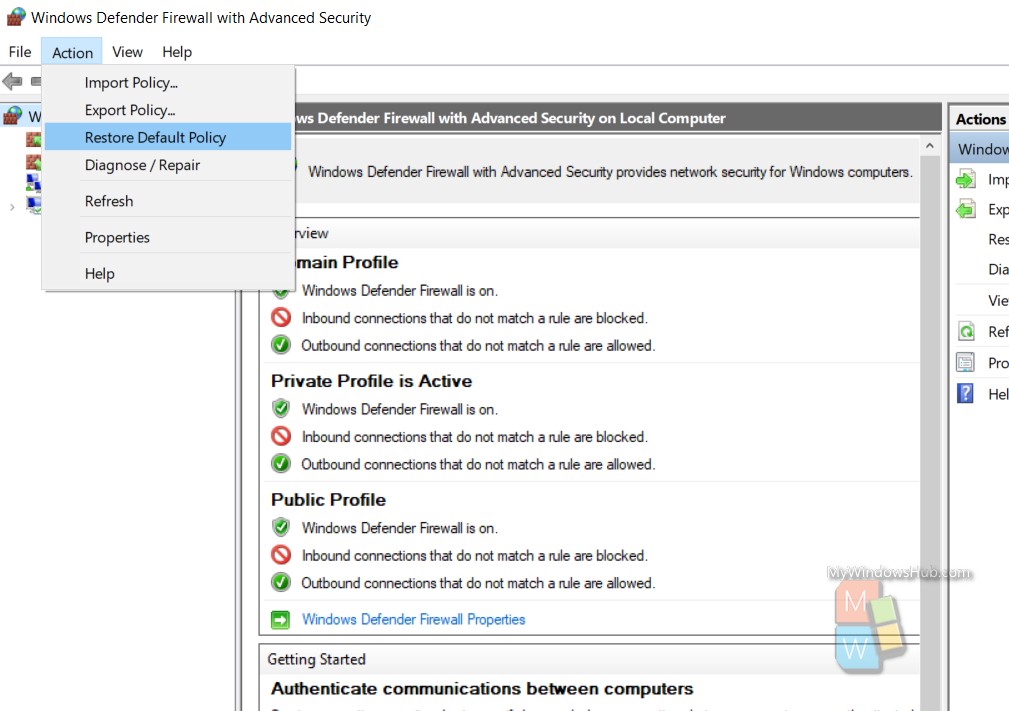
Task: Open the Help menu in the menu bar
Action: [177, 51]
